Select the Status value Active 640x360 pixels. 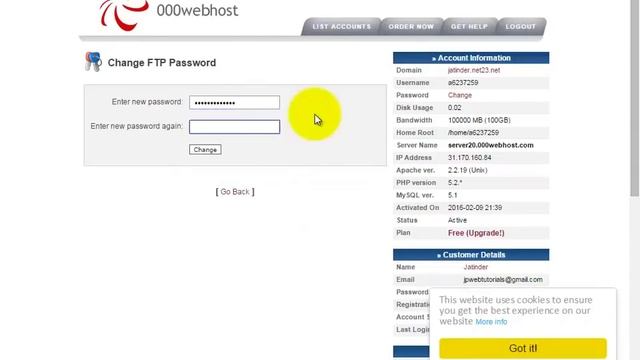pos(457,220)
